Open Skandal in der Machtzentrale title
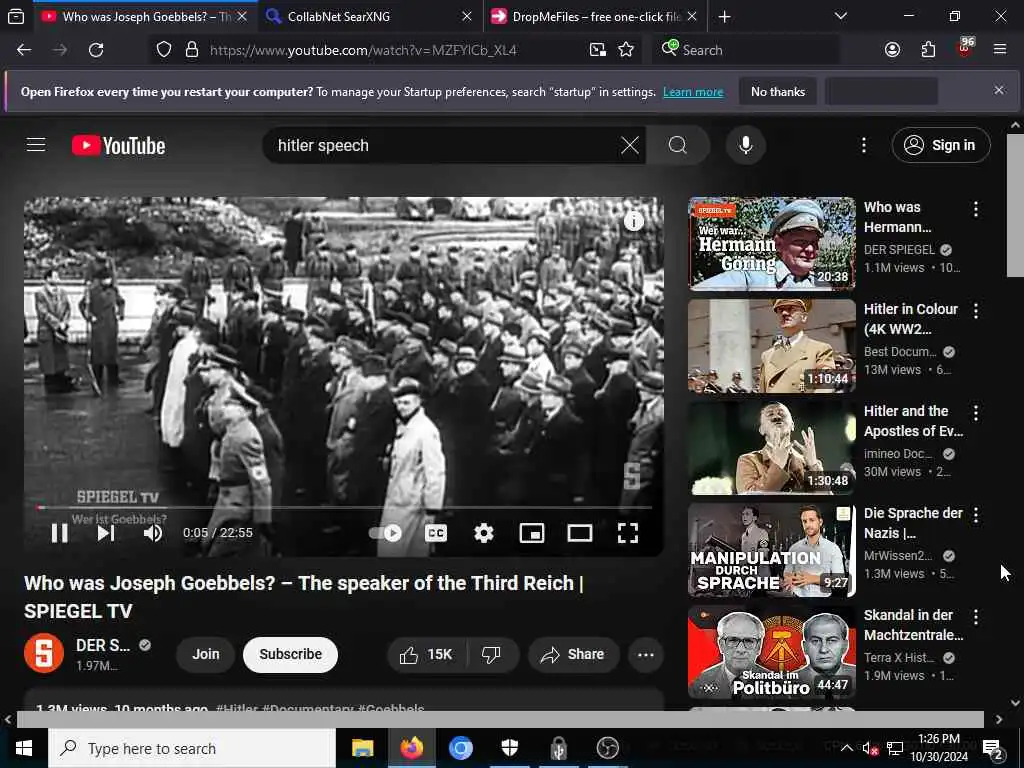Viewport: 1024px width, 768px height. tap(913, 625)
